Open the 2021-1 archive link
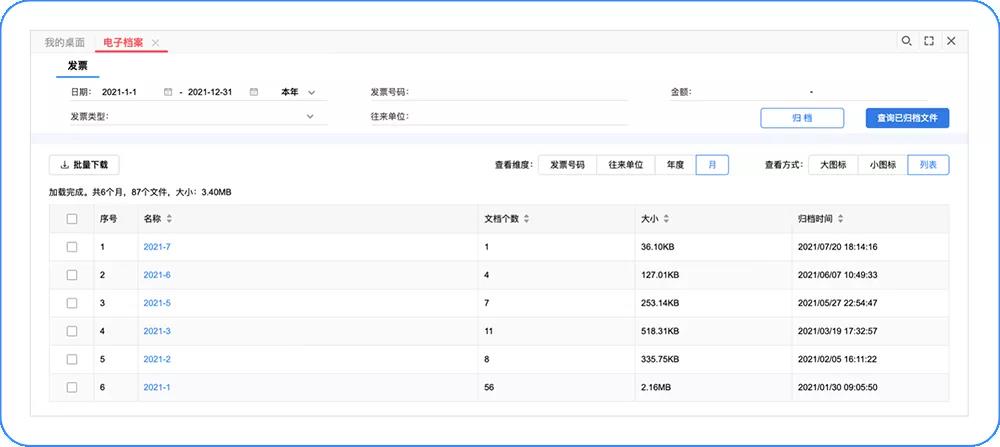Image resolution: width=1000 pixels, height=447 pixels. pyautogui.click(x=157, y=387)
